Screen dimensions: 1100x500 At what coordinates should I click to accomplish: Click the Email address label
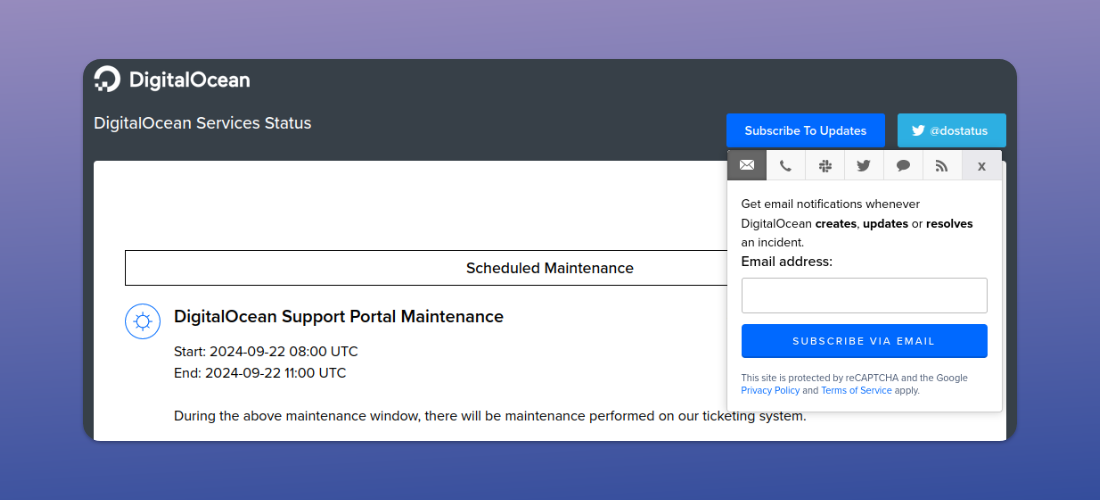click(786, 262)
